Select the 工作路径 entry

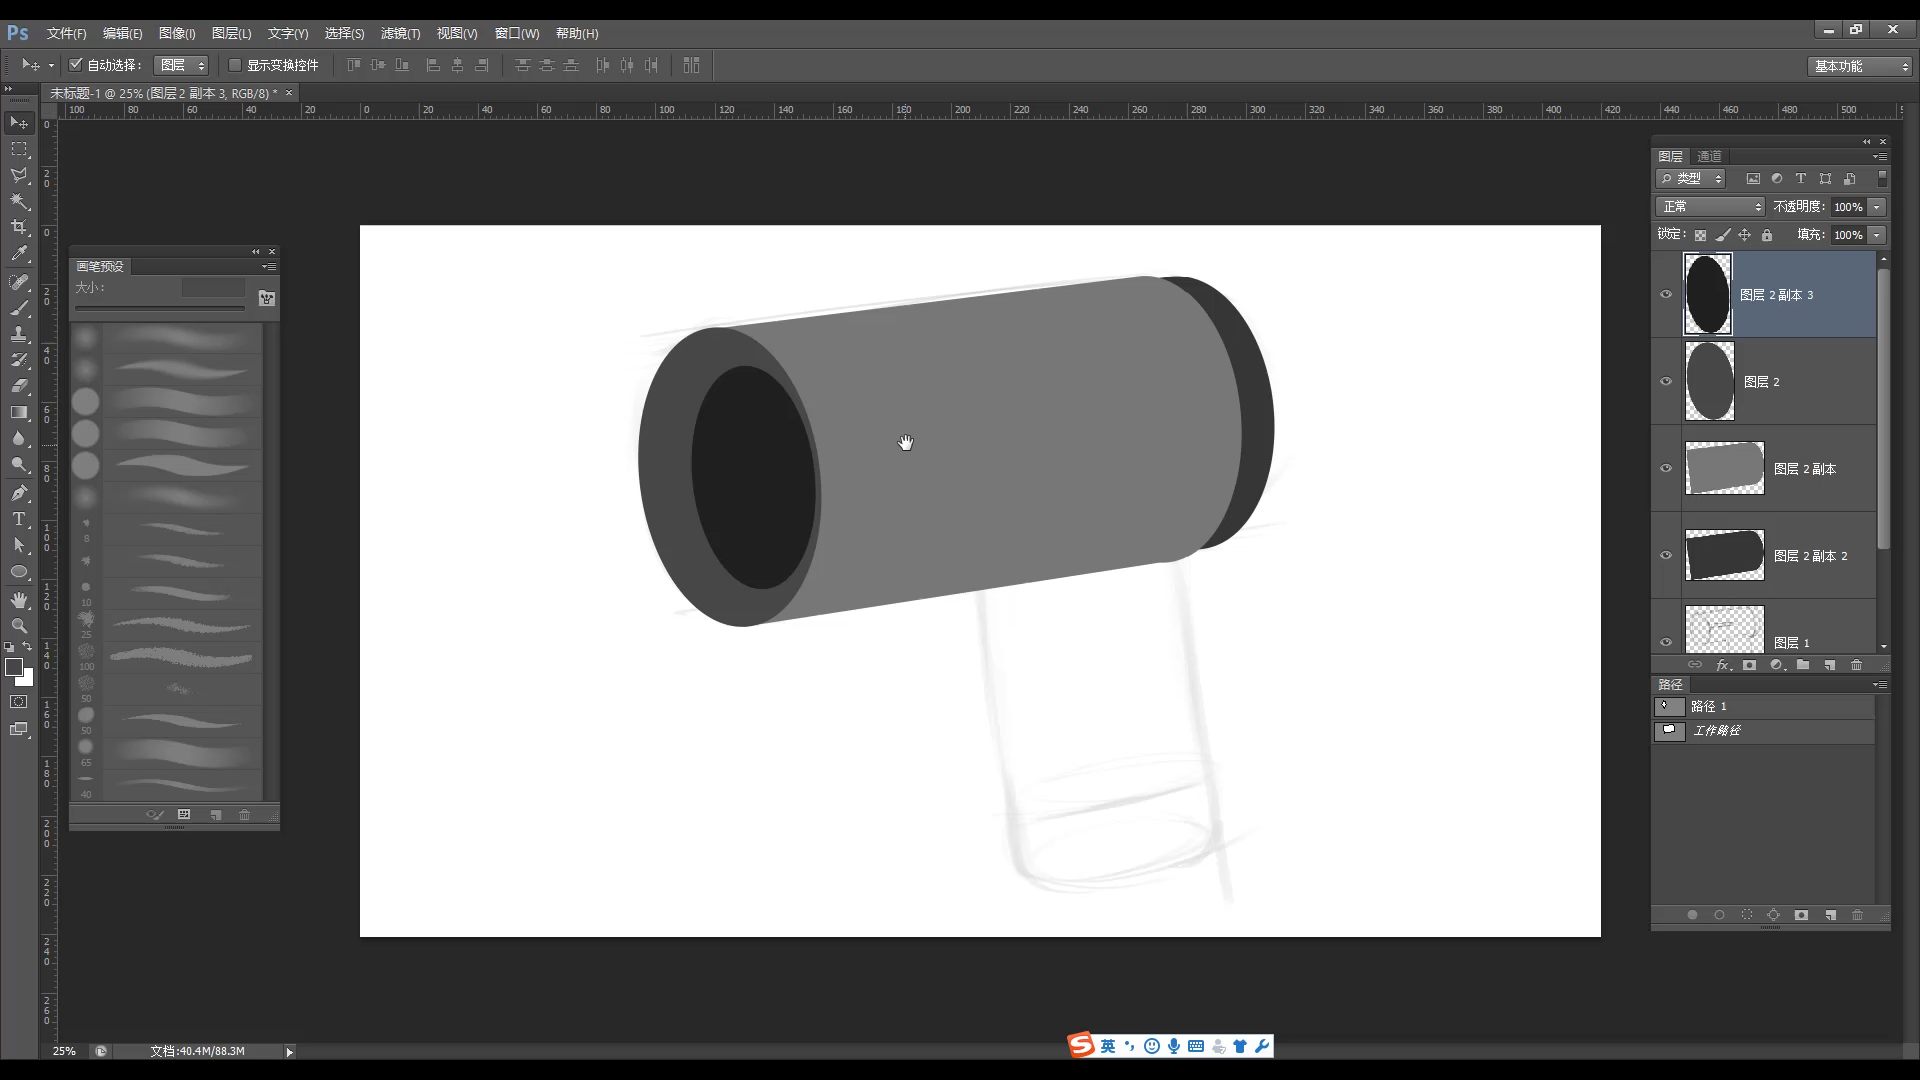(1717, 730)
